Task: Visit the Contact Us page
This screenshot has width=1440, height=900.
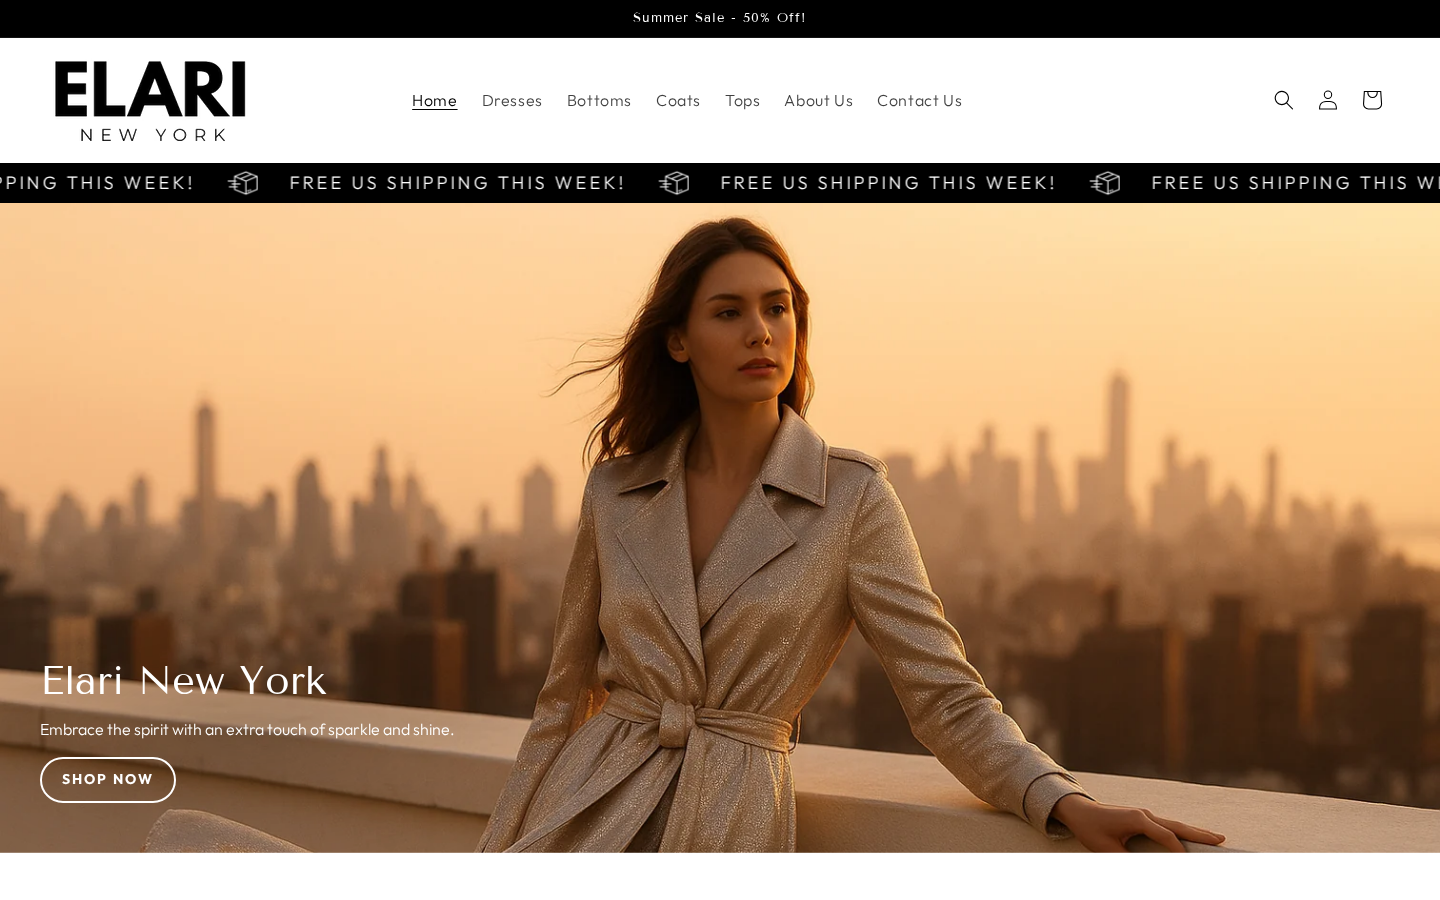Action: click(x=919, y=100)
